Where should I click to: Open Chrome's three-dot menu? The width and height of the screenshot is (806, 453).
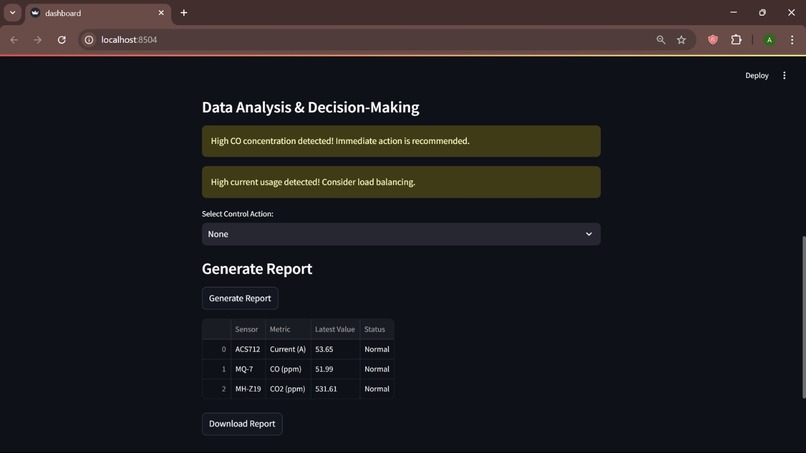pyautogui.click(x=792, y=40)
